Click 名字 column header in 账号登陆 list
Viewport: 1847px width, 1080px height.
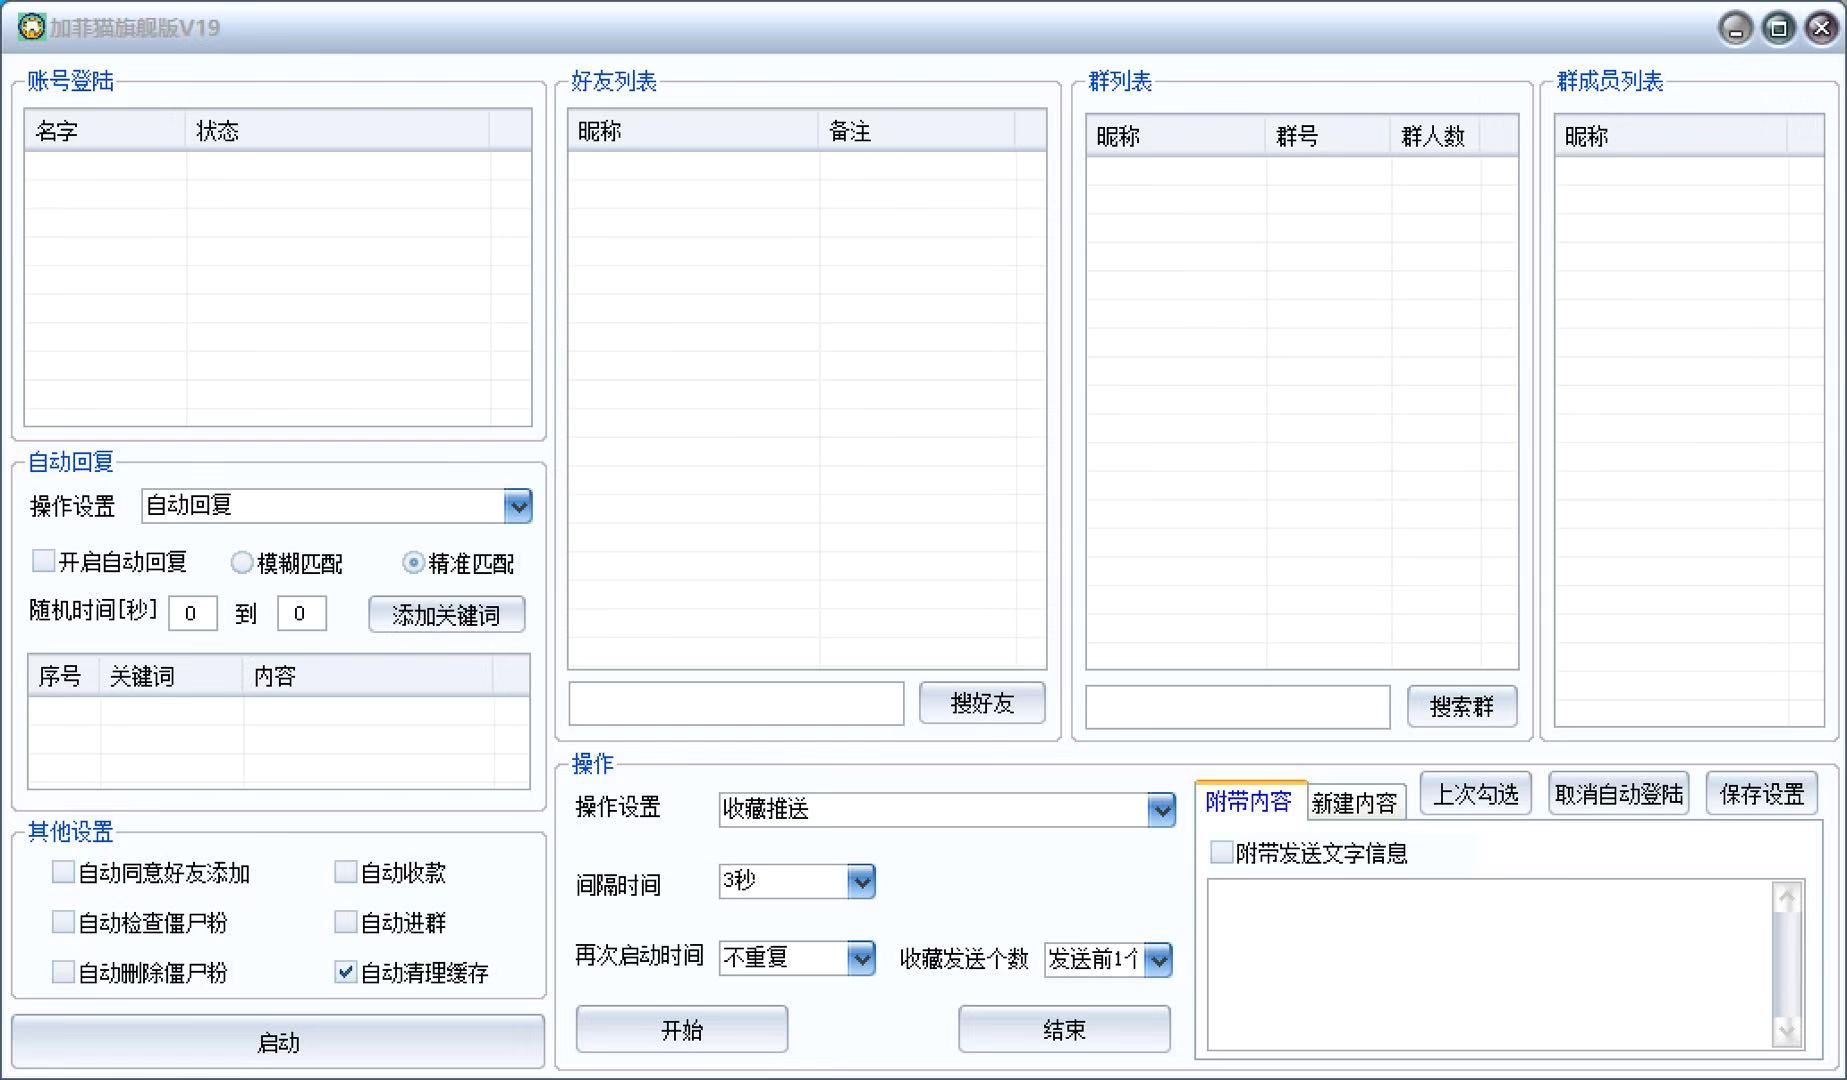[105, 131]
